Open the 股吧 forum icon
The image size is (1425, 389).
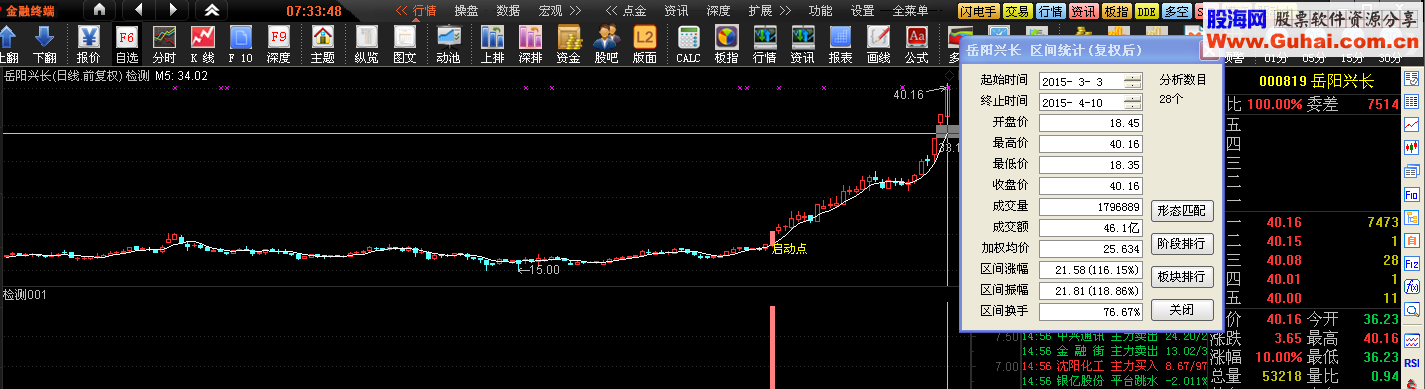(606, 38)
